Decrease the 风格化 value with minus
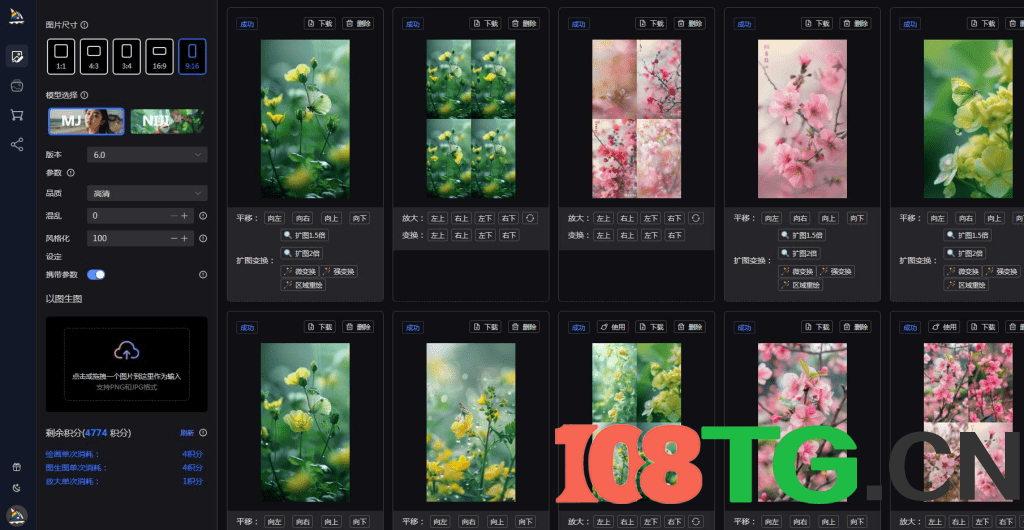Screen dimensions: 1024x530 tap(174, 238)
